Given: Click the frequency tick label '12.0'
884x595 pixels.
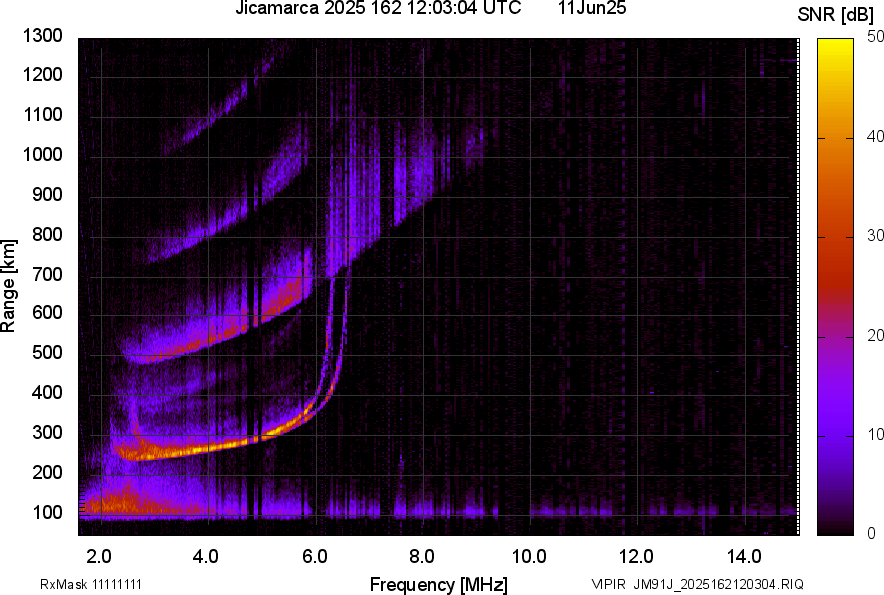Looking at the screenshot, I should pos(636,557).
